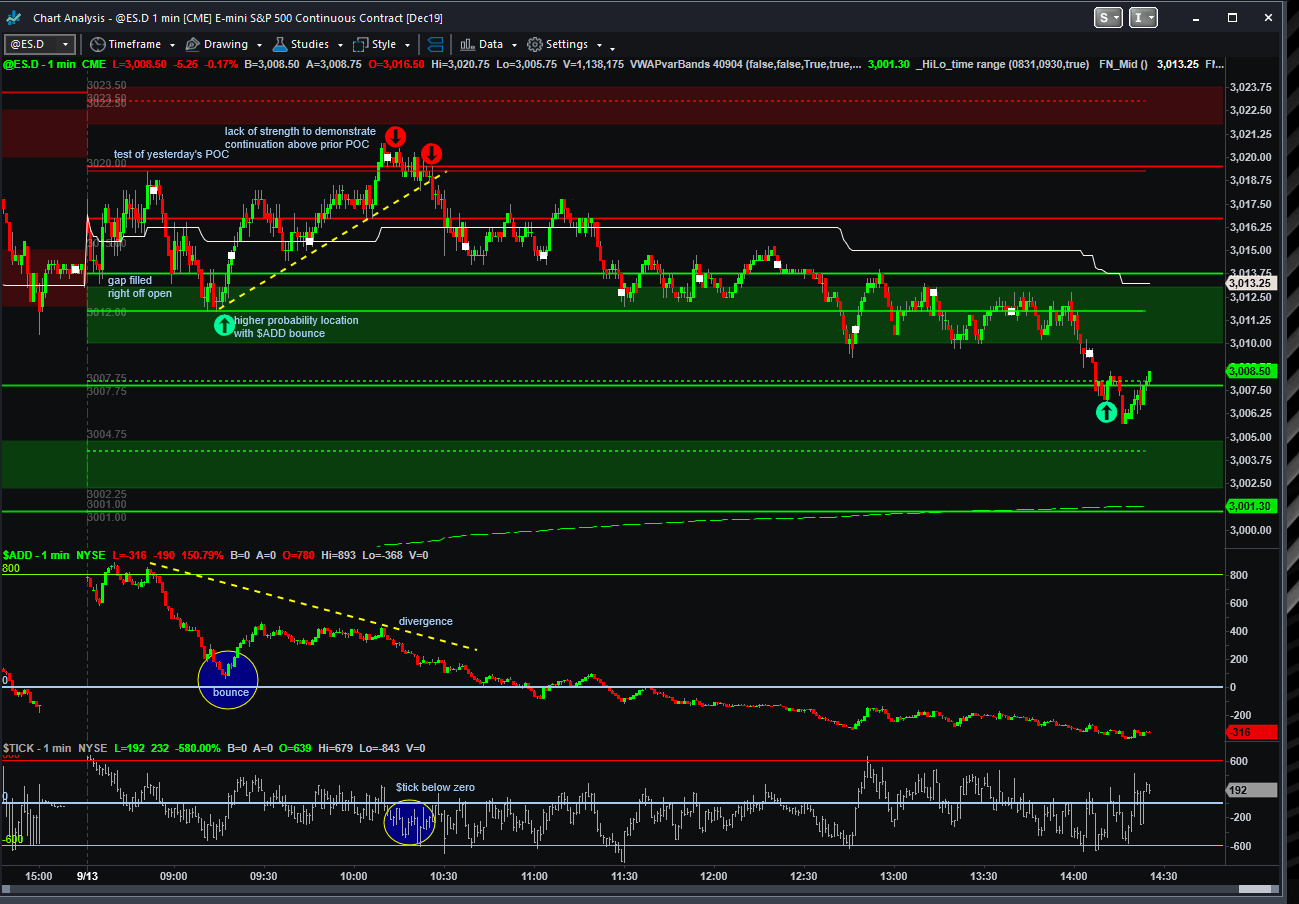This screenshot has width=1299, height=904.
Task: Click the 'lack of strength to demonstrate' annotation
Action: tap(300, 131)
